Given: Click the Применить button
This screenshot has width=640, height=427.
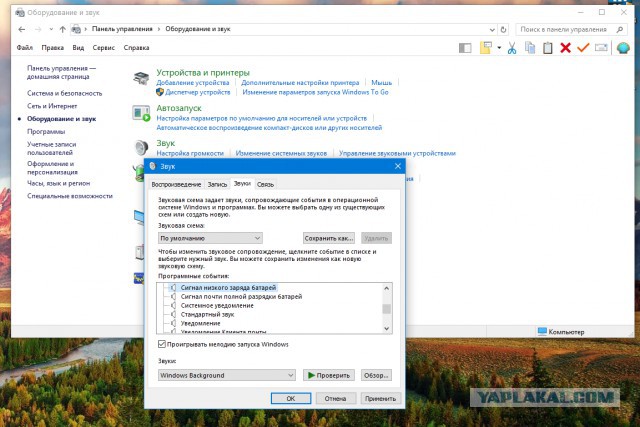Looking at the screenshot, I should tap(380, 398).
